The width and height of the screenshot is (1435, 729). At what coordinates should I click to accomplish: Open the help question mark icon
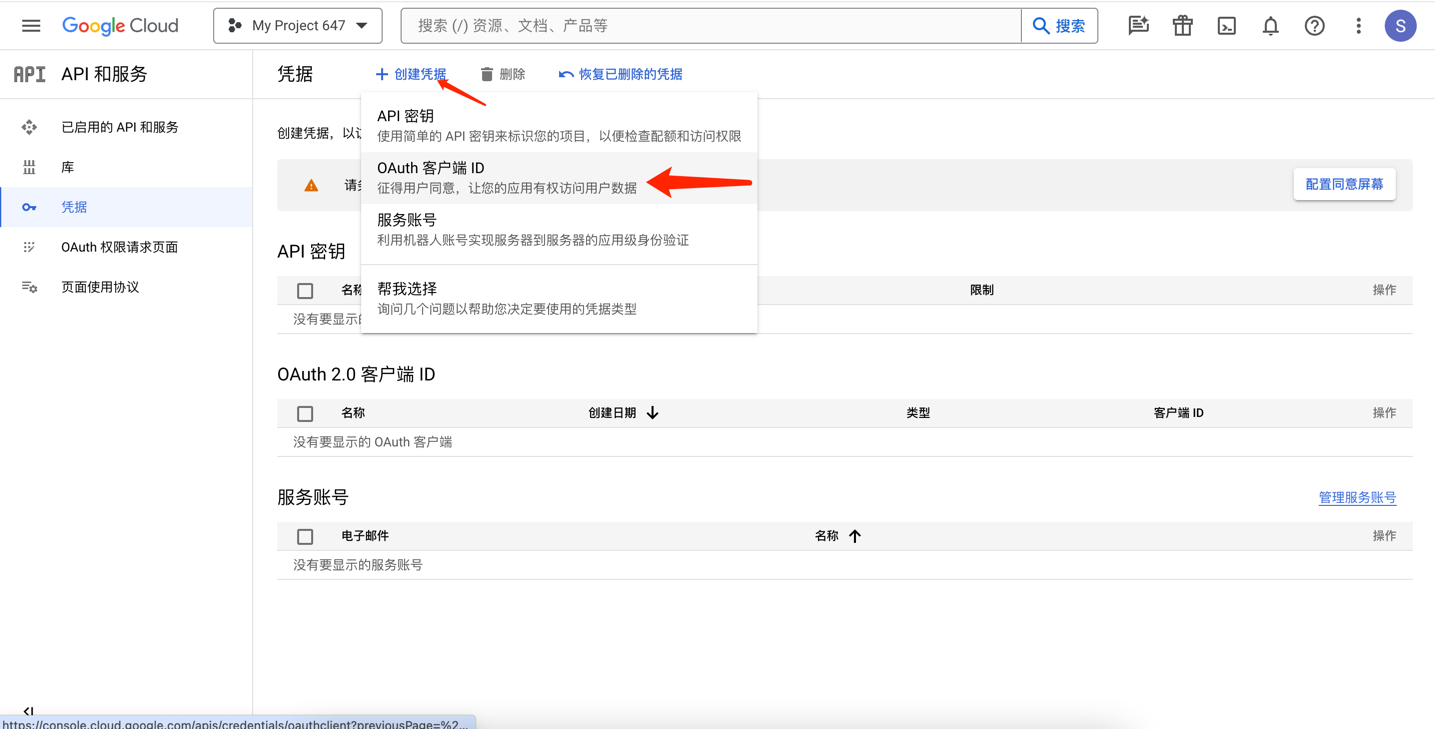[1314, 26]
